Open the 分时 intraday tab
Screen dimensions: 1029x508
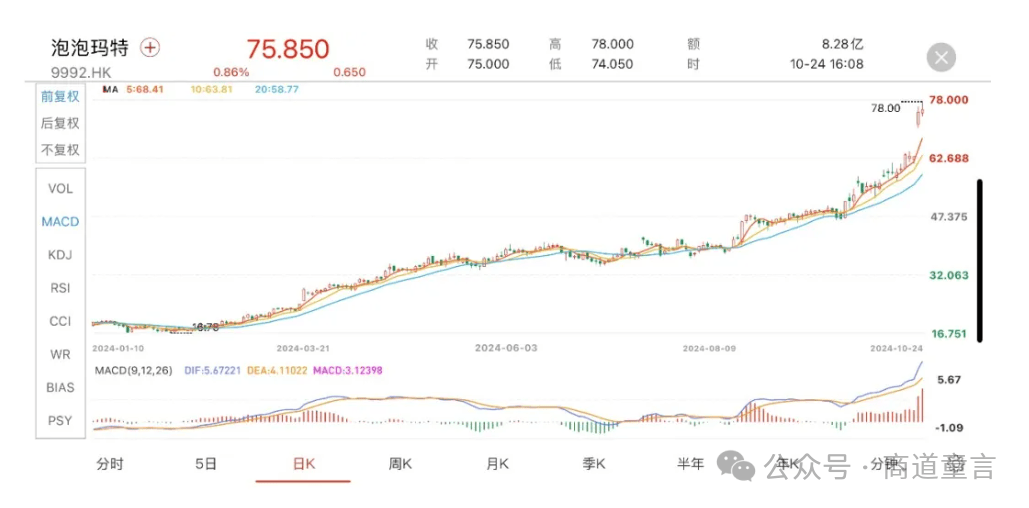[110, 463]
